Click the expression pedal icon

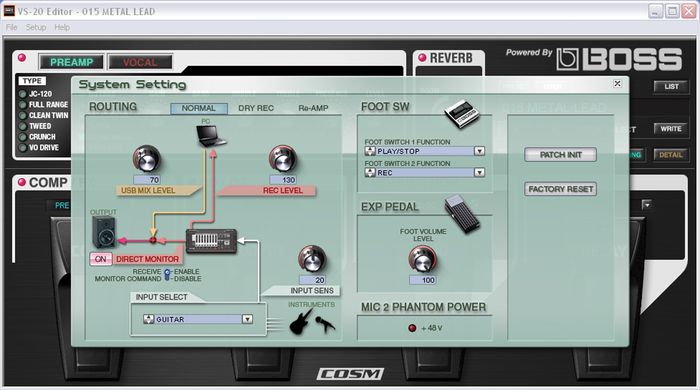[x=462, y=214]
